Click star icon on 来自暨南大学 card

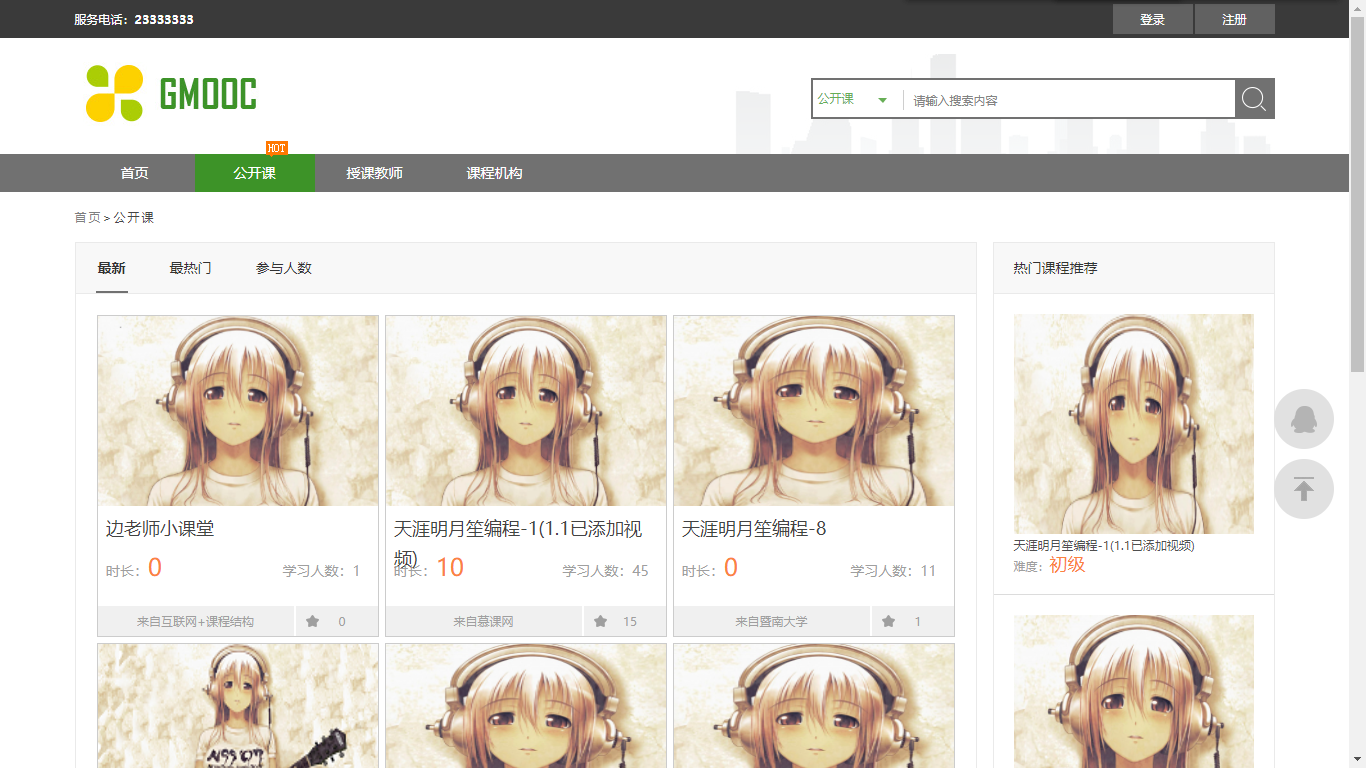click(x=889, y=621)
